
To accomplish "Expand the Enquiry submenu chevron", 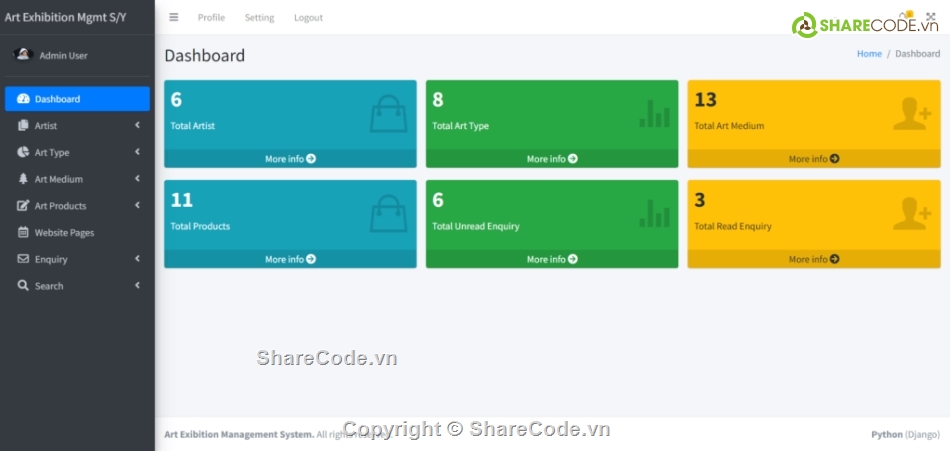I will click(138, 258).
